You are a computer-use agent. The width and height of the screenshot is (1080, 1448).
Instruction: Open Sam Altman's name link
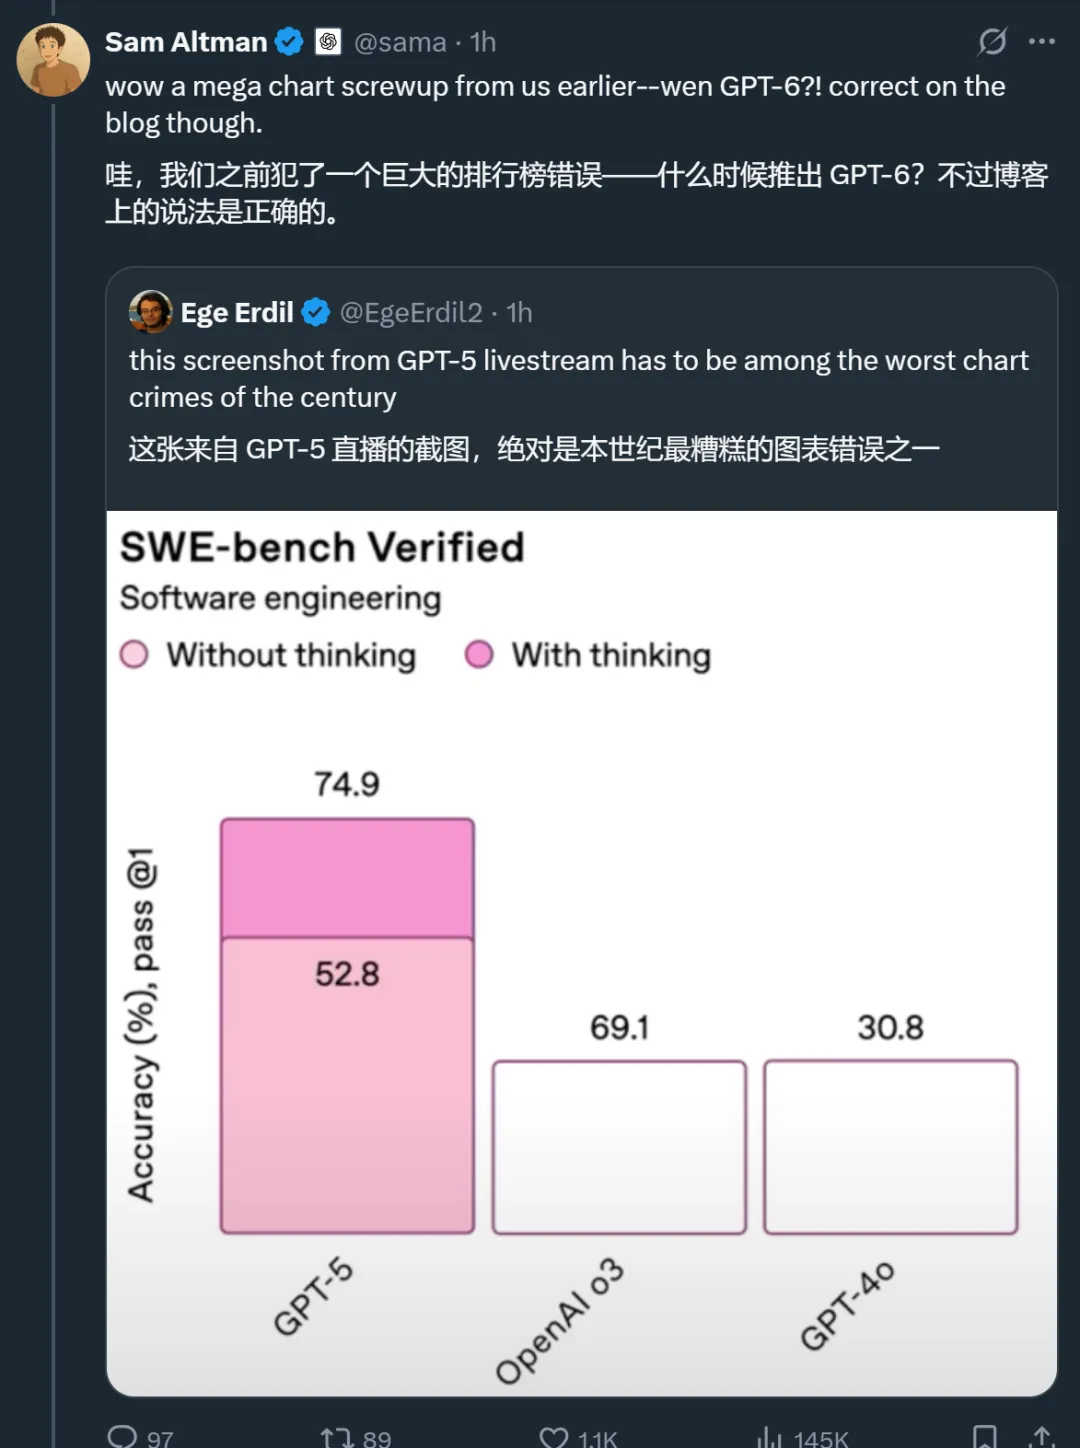point(186,42)
